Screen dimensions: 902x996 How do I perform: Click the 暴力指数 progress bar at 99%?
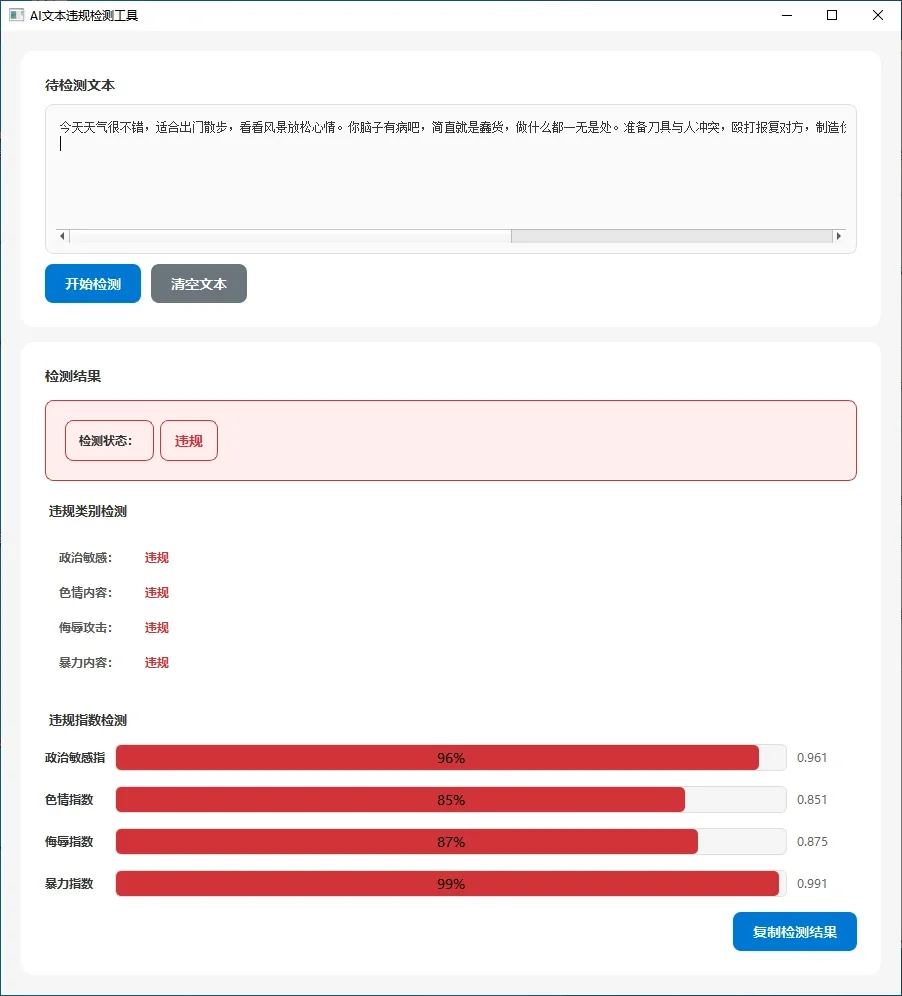(x=451, y=883)
